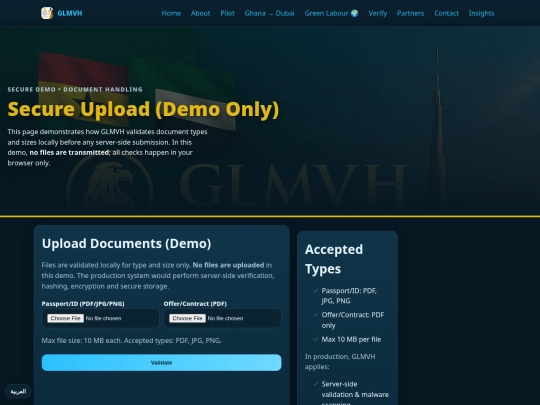This screenshot has width=540, height=405.
Task: Click the "Max file size: 10 MB each" note
Action: point(132,341)
